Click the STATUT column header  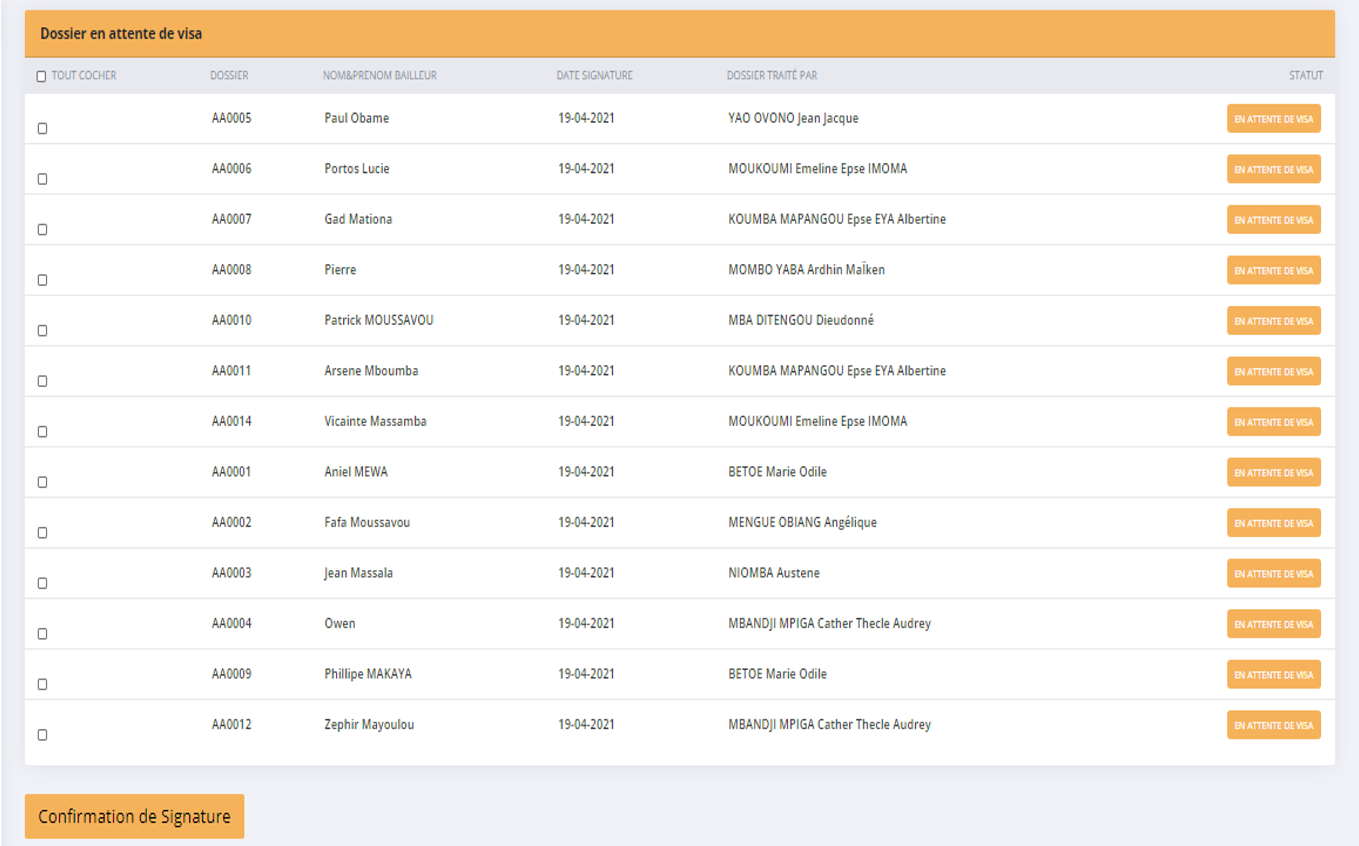1305,76
